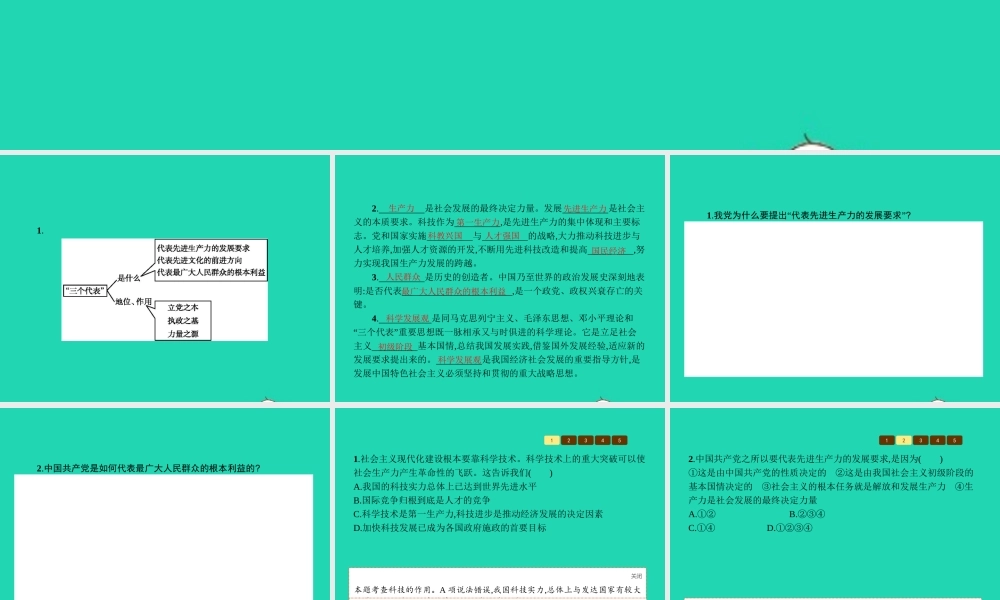Click the "三个代表" box in the diagram
This screenshot has width=1000, height=600.
coord(85,291)
